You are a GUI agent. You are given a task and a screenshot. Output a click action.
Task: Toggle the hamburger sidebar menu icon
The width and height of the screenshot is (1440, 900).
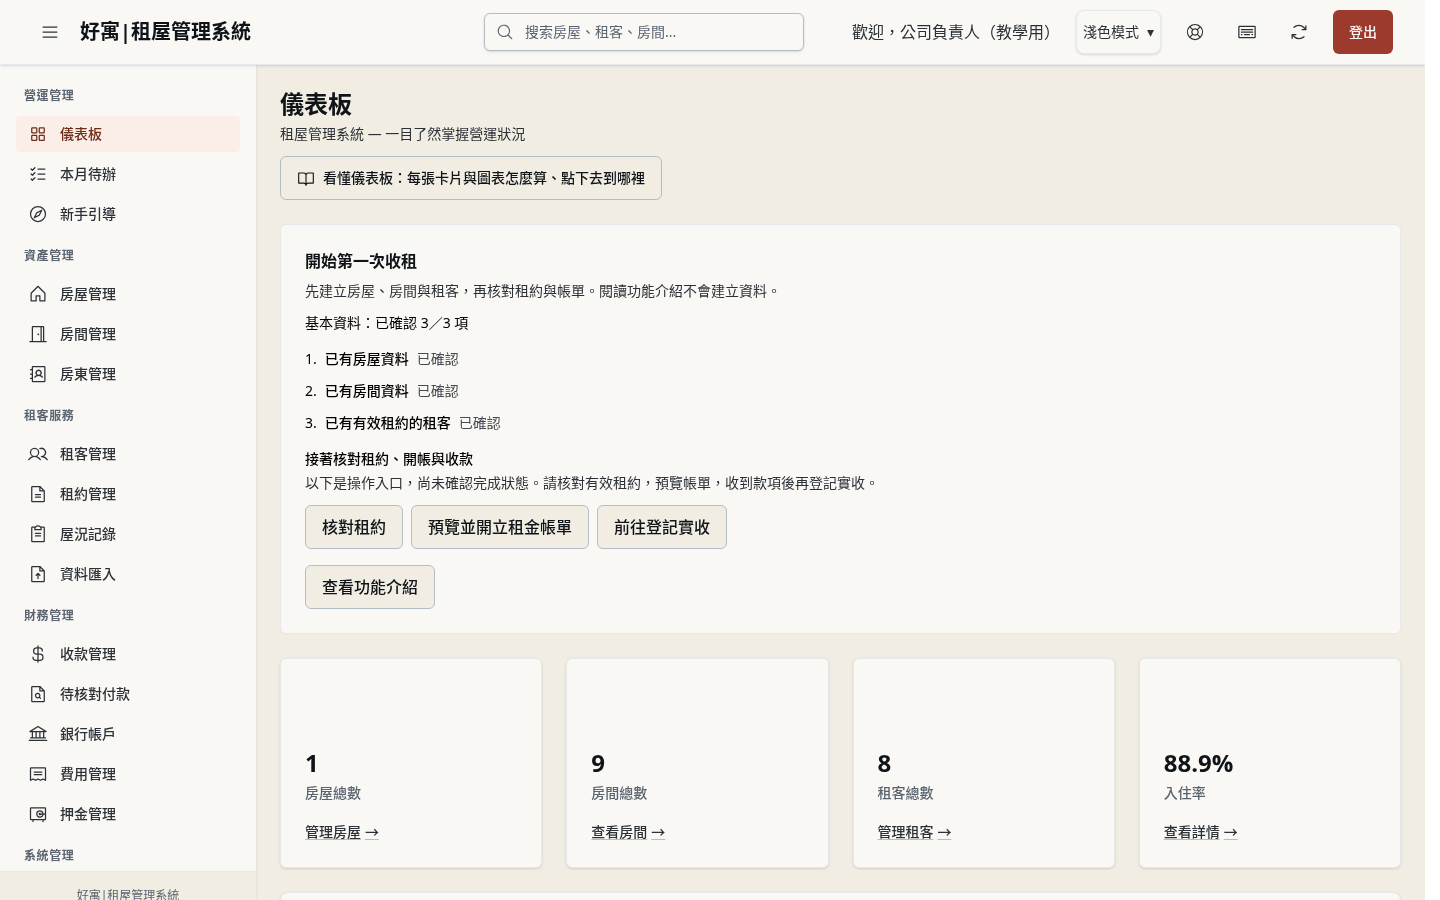[x=50, y=32]
